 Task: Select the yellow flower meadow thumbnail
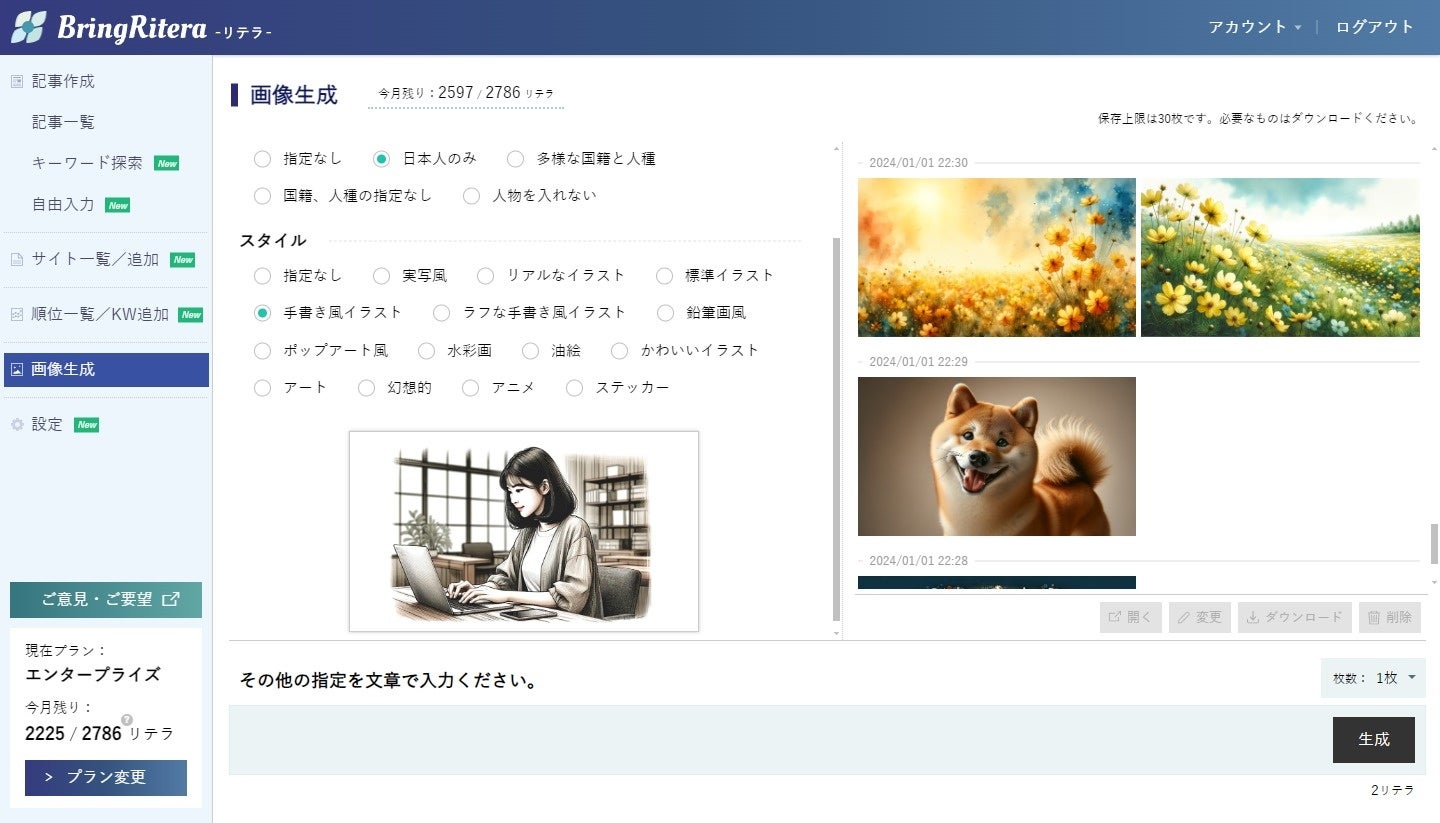click(x=1280, y=257)
